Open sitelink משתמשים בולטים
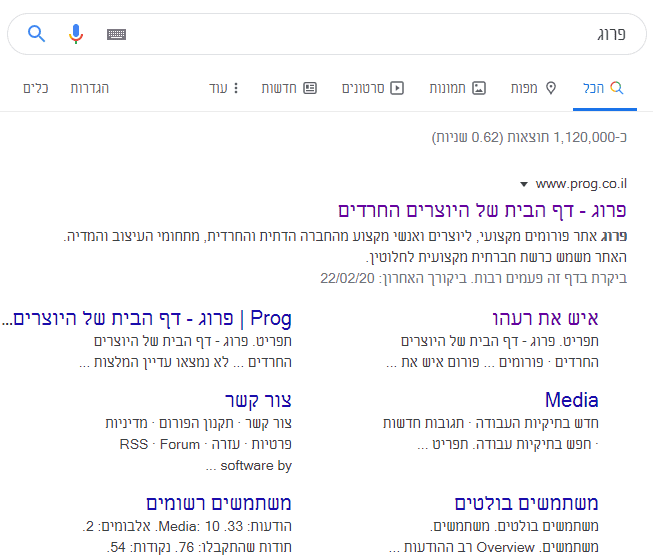This screenshot has height=559, width=653. coord(526,503)
